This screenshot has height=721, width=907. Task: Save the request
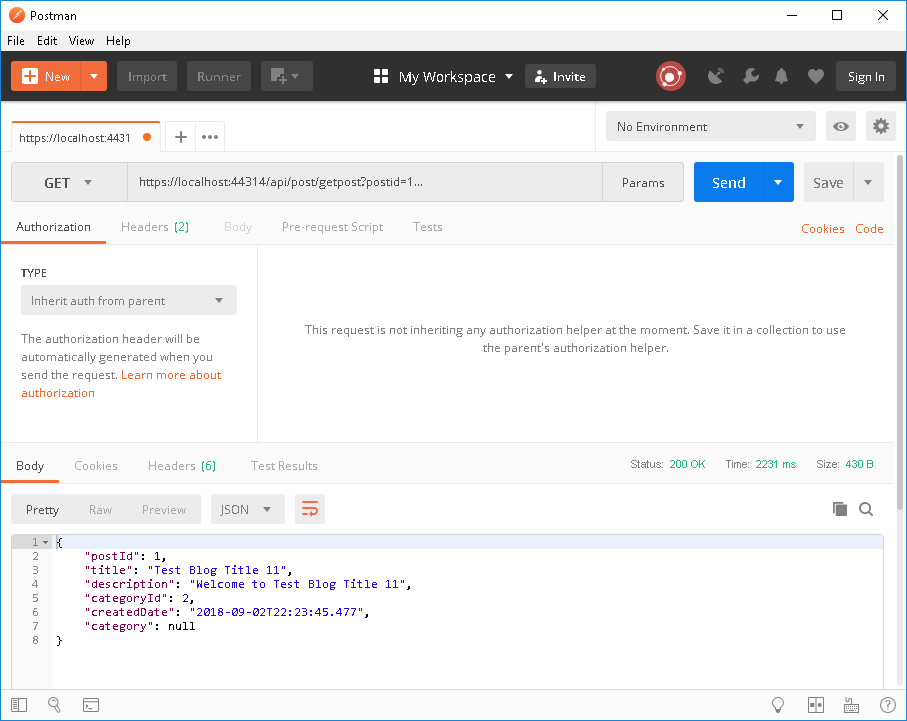[828, 182]
